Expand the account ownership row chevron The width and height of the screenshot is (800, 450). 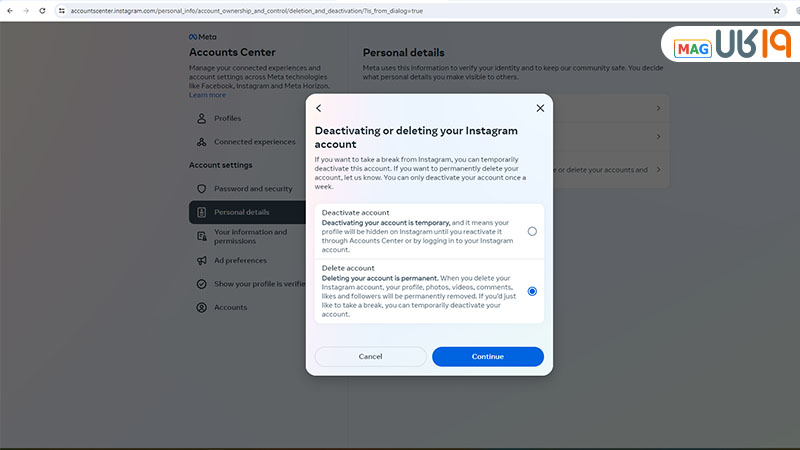(658, 170)
